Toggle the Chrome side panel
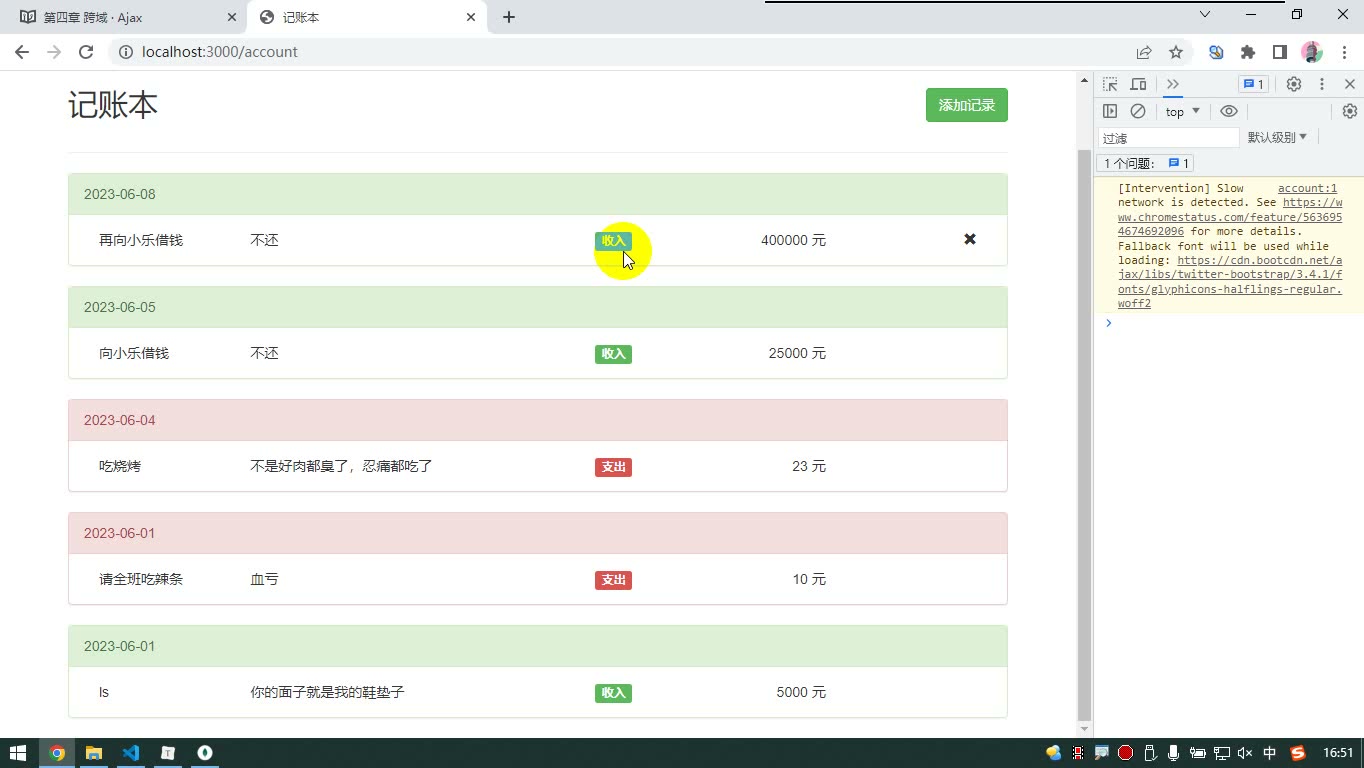 point(1279,52)
